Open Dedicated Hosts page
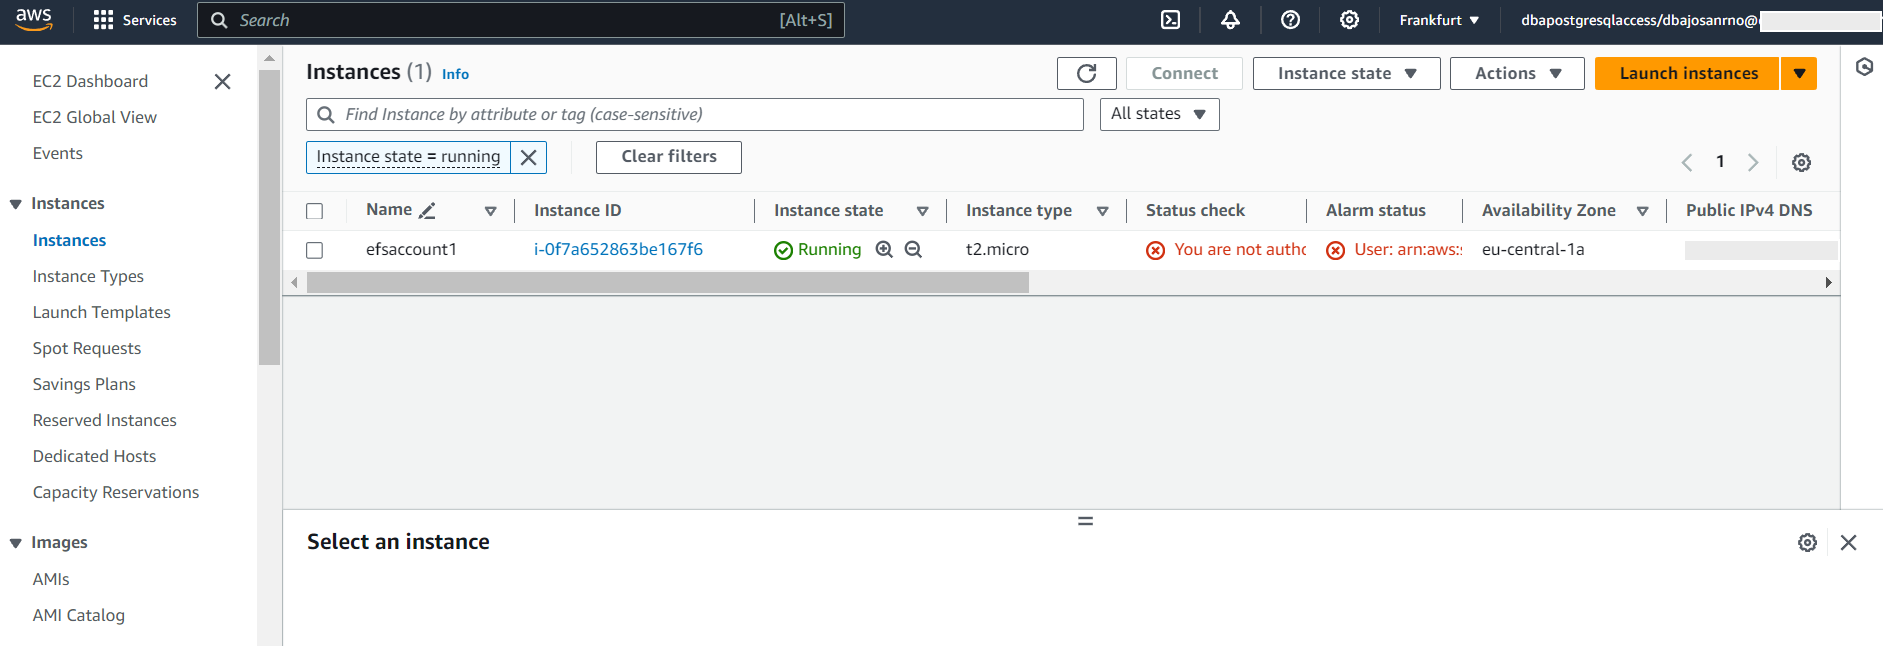This screenshot has width=1883, height=646. coord(95,456)
